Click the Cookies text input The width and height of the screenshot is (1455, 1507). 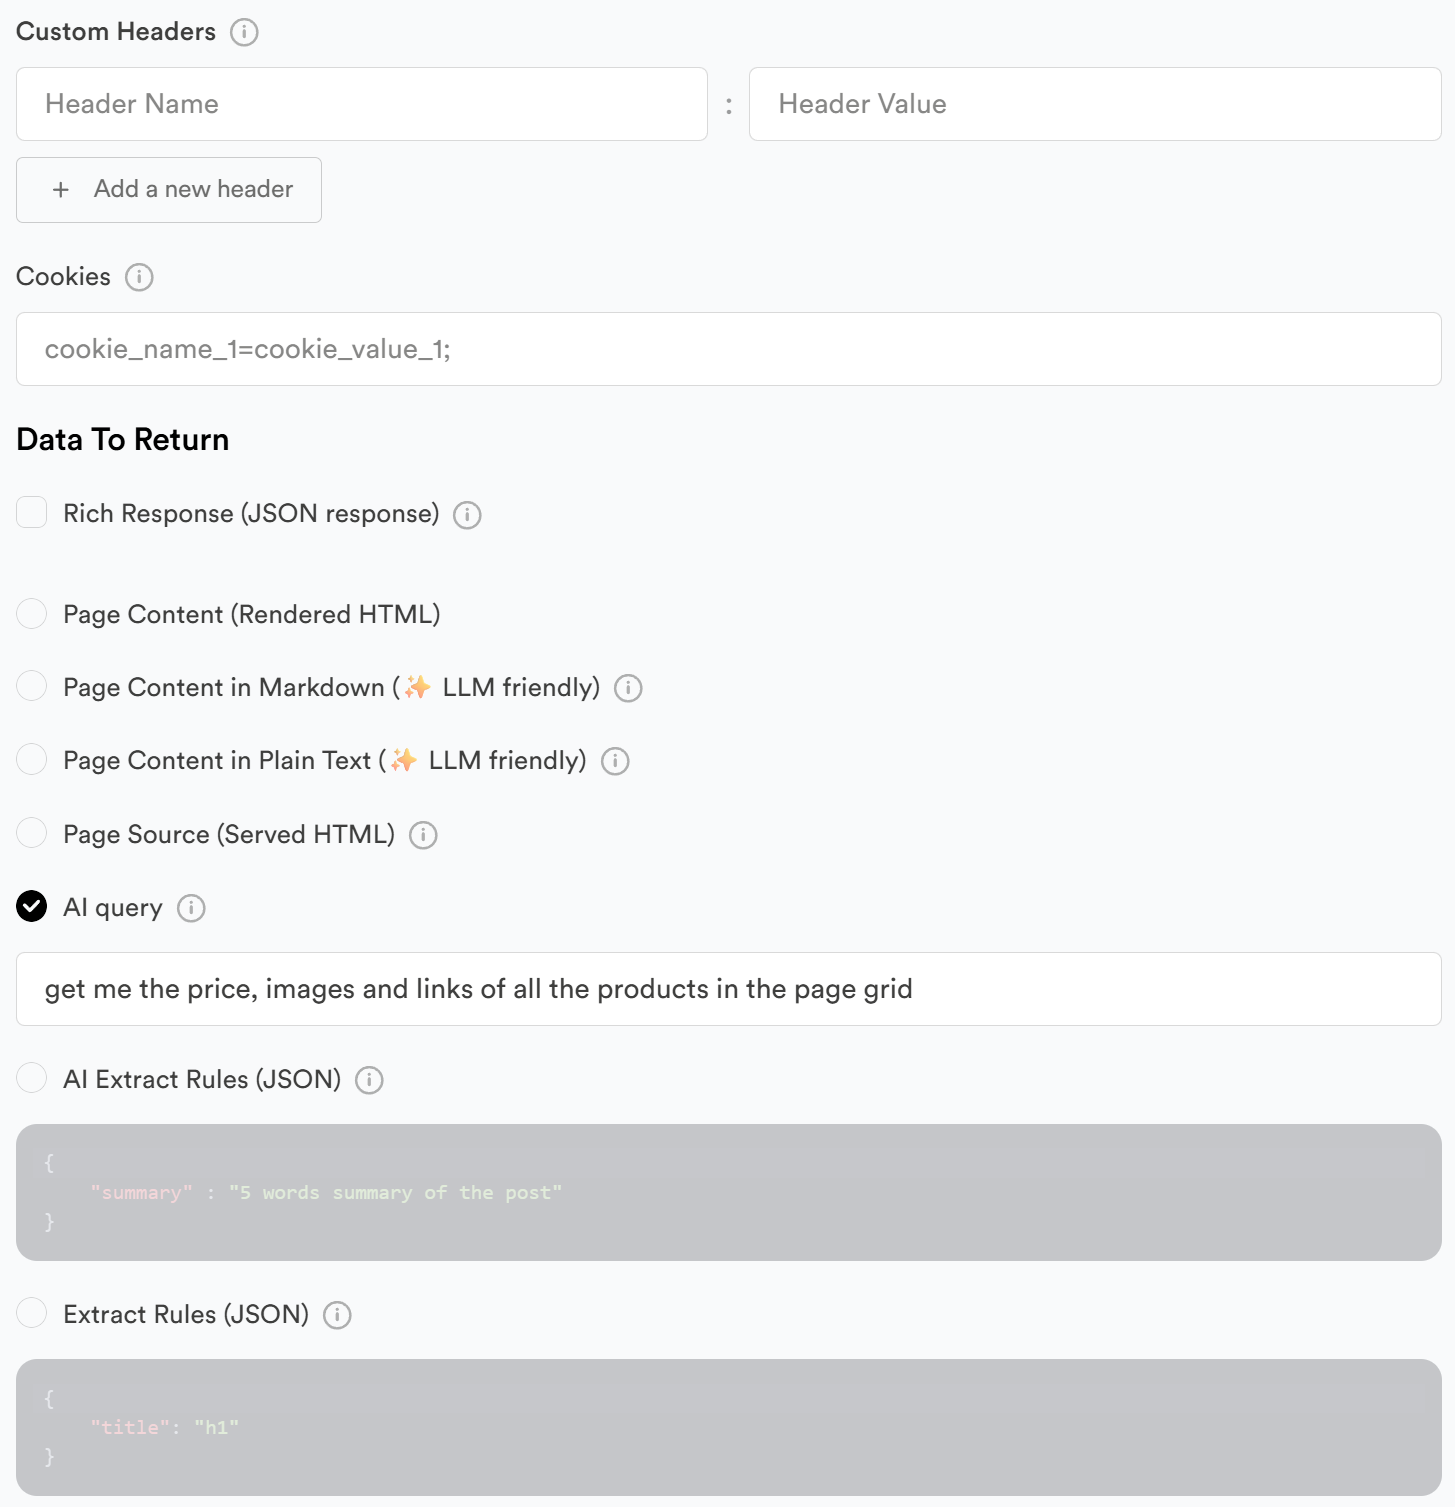[x=728, y=349]
